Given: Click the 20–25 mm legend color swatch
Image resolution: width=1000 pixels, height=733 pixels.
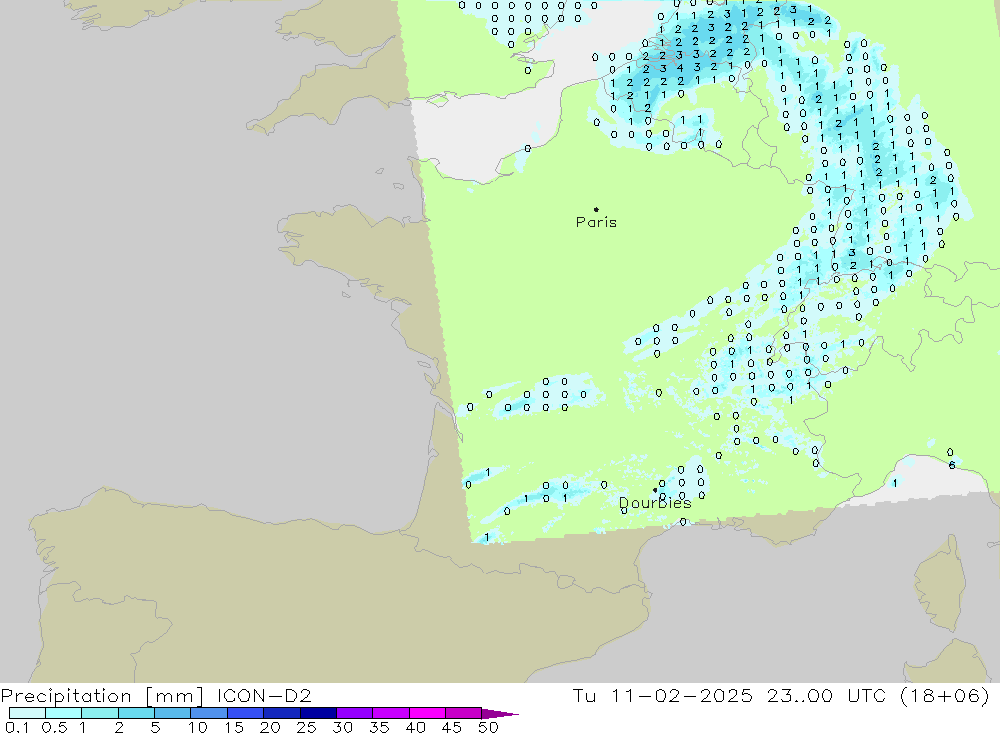Looking at the screenshot, I should pyautogui.click(x=282, y=713).
